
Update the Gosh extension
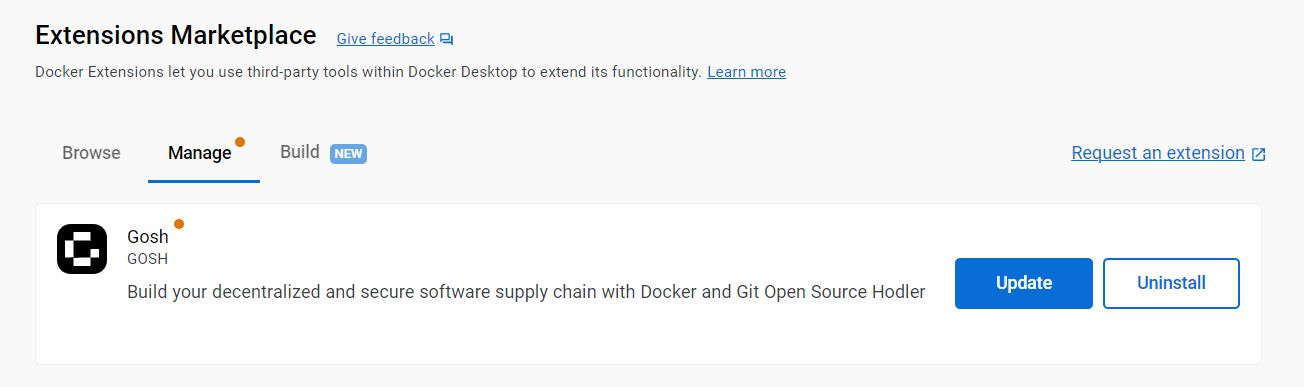coord(1024,283)
